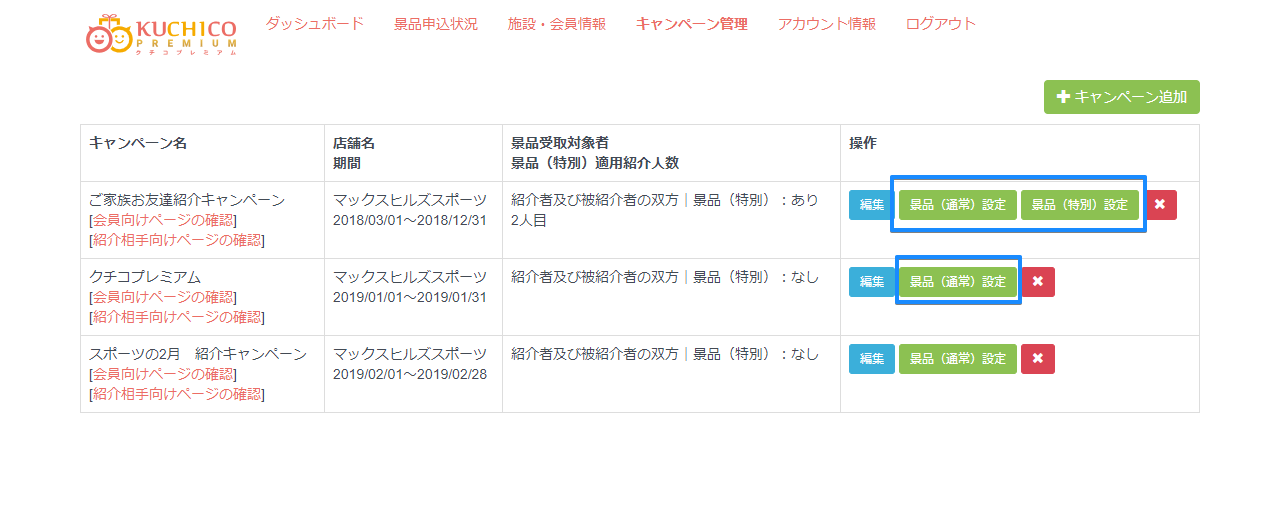The image size is (1272, 505).
Task: Delete the スポーツの2月 campaign with red X
Action: pyautogui.click(x=1038, y=359)
